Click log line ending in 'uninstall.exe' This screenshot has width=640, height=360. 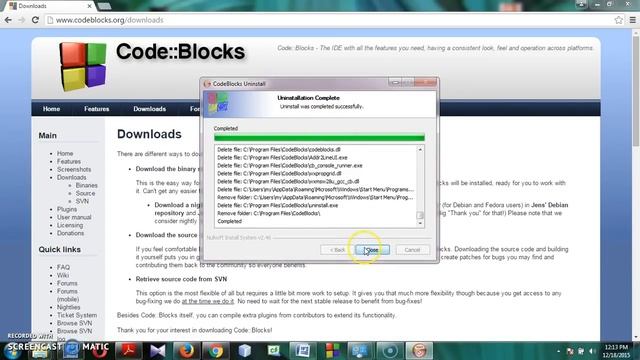click(278, 205)
